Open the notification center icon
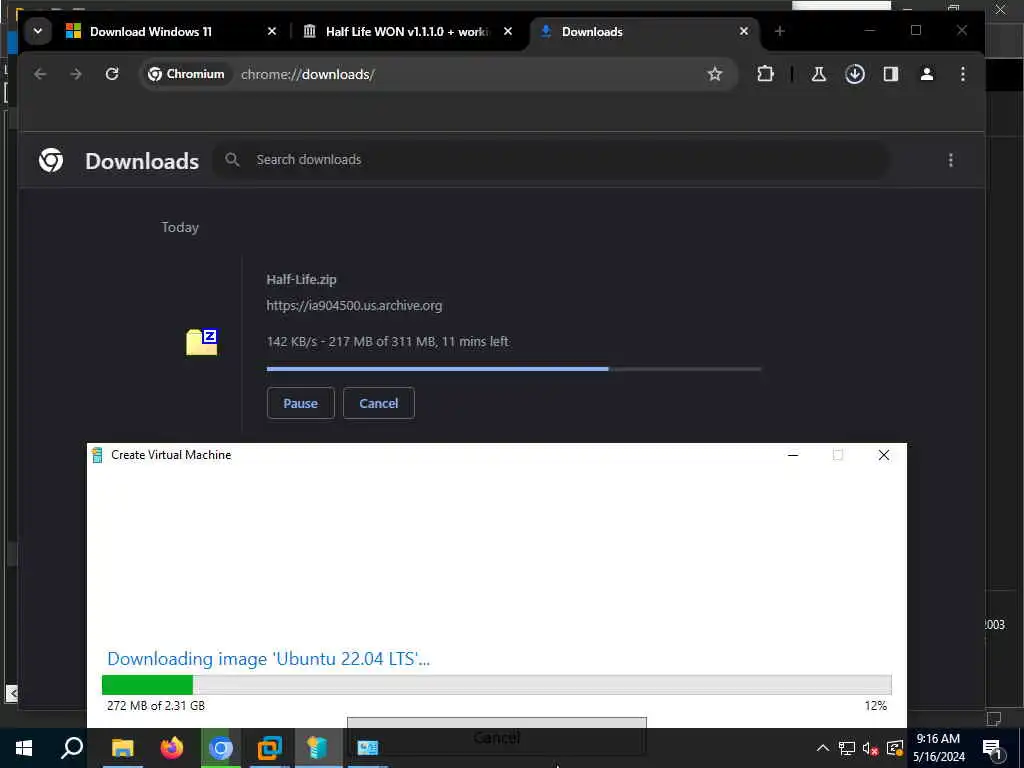 tap(993, 748)
